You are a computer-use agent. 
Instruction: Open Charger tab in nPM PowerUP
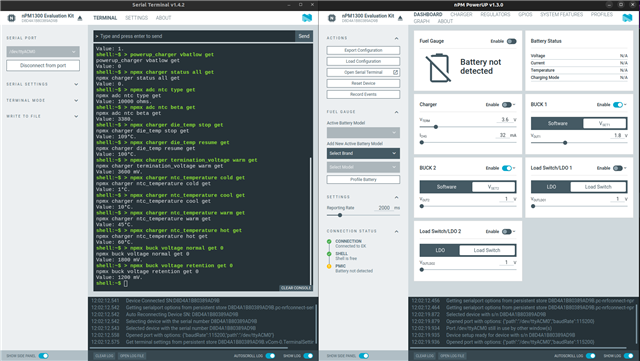coord(461,14)
